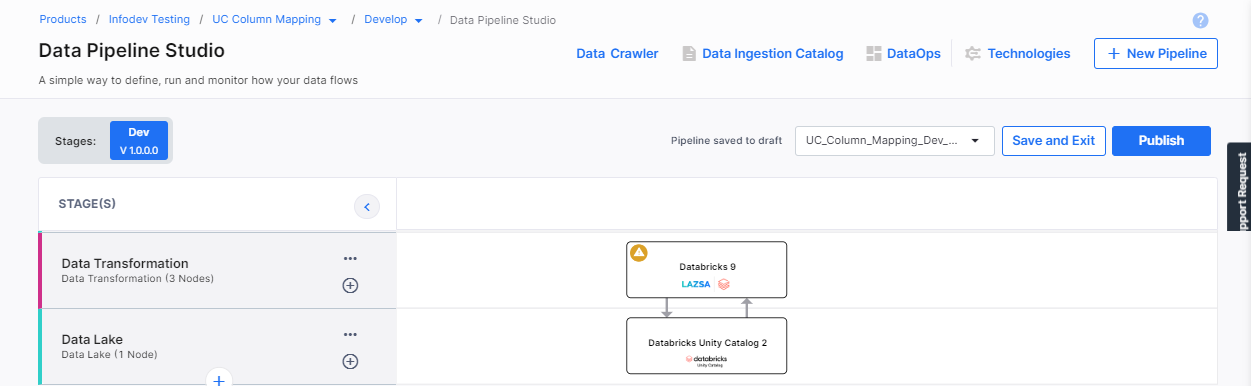Collapse the Stages panel with the chevron

point(367,207)
